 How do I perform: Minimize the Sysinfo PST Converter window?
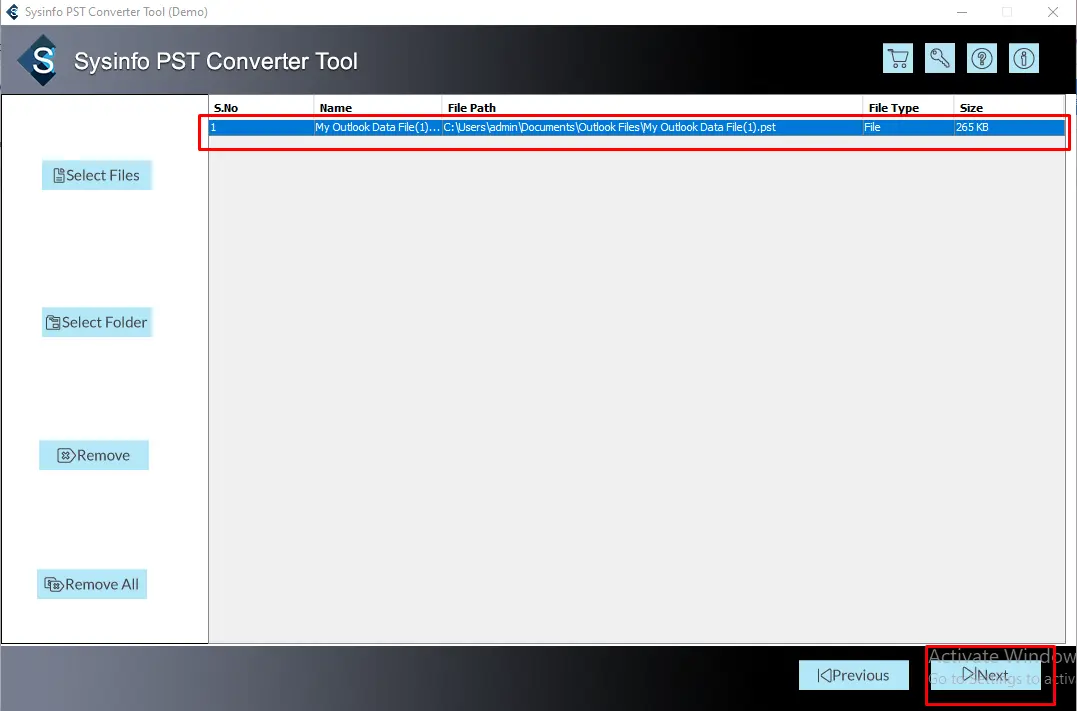(x=962, y=12)
